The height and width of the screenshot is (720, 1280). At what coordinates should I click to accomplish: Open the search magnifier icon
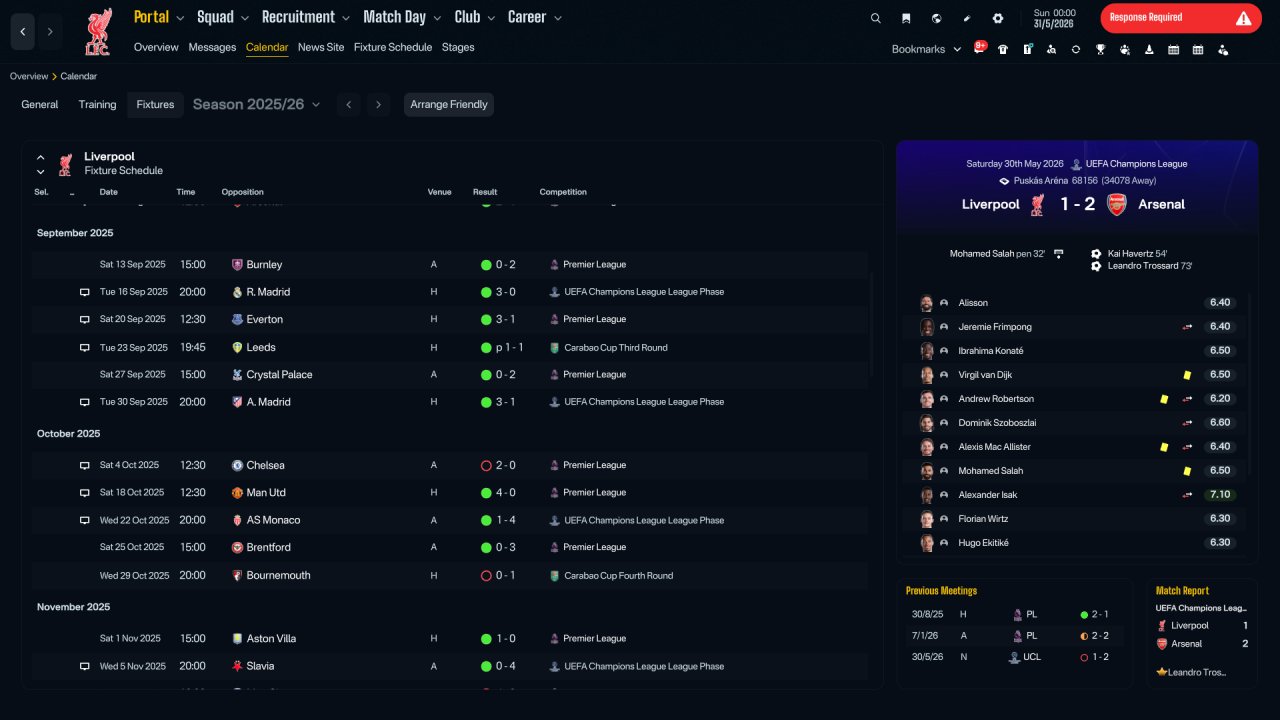point(876,18)
